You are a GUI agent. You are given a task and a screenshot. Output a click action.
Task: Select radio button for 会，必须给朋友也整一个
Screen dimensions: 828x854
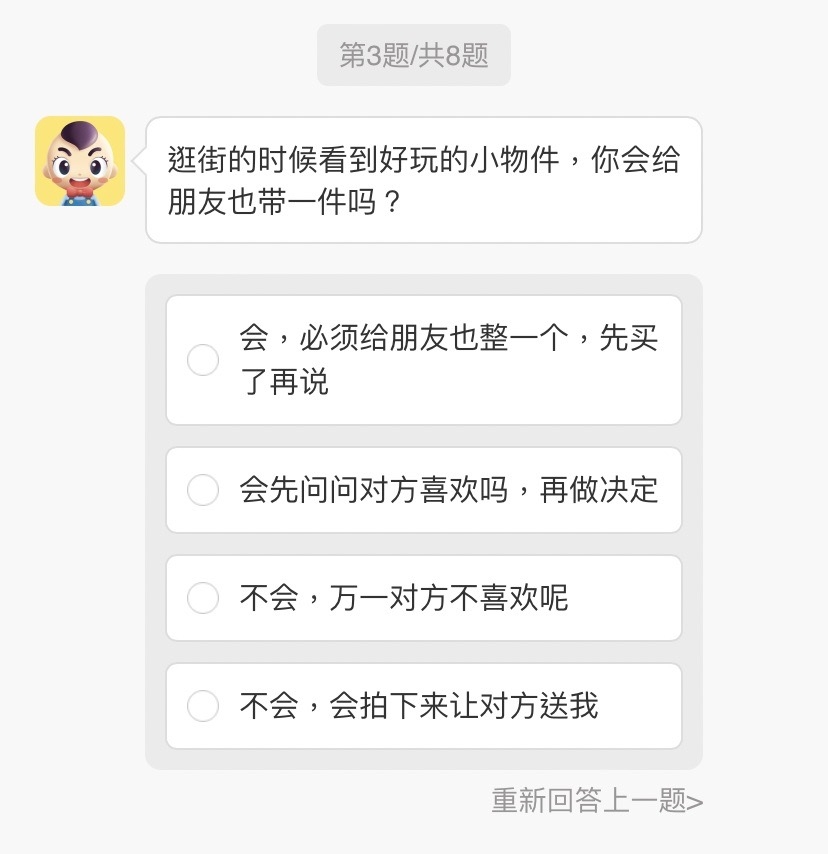coord(203,360)
